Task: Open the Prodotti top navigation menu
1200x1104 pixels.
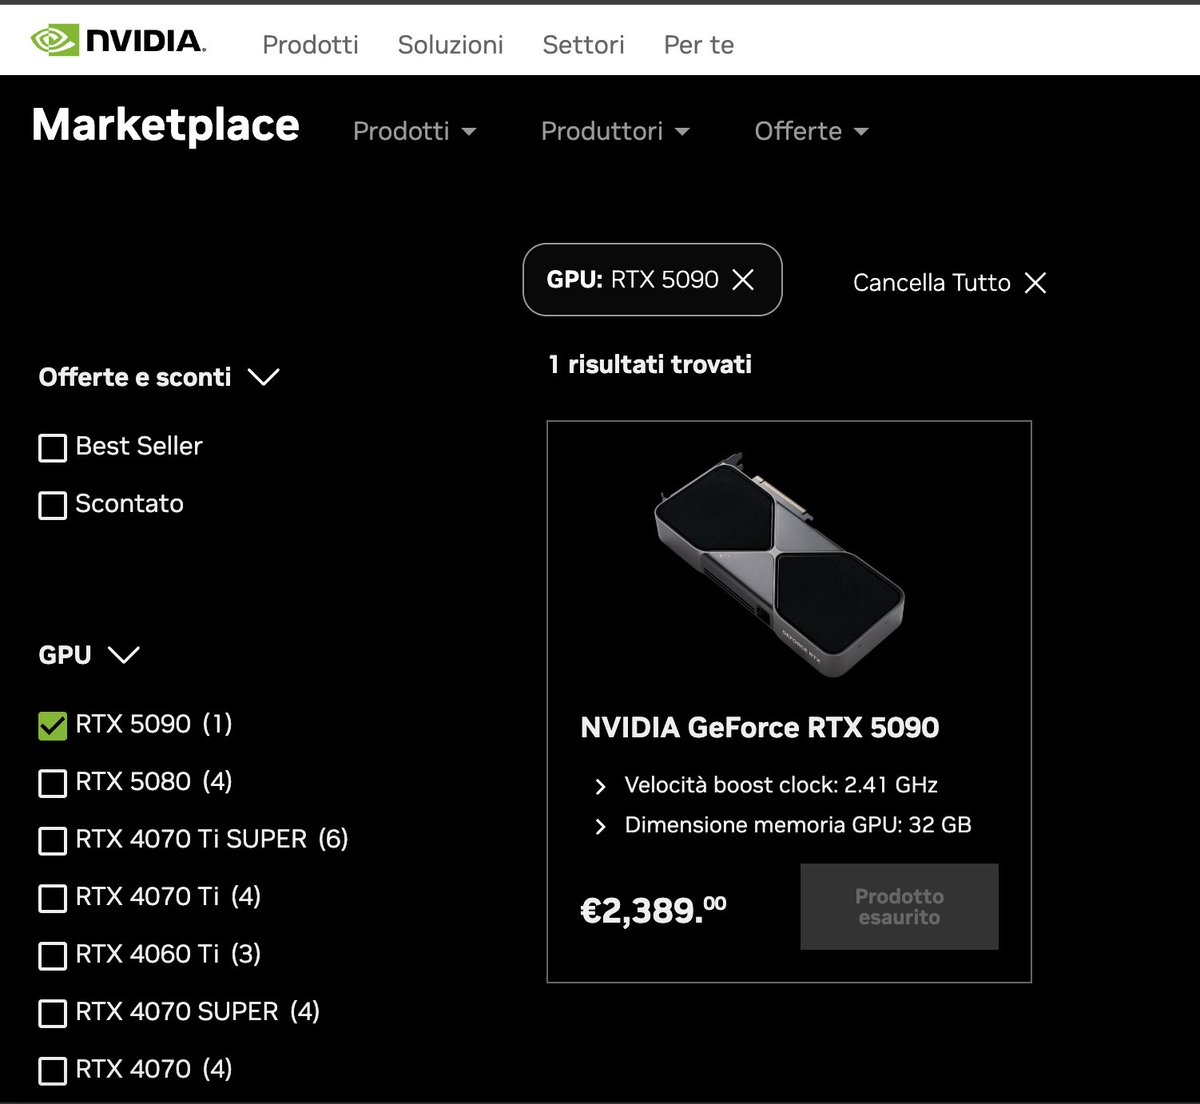Action: pos(310,45)
